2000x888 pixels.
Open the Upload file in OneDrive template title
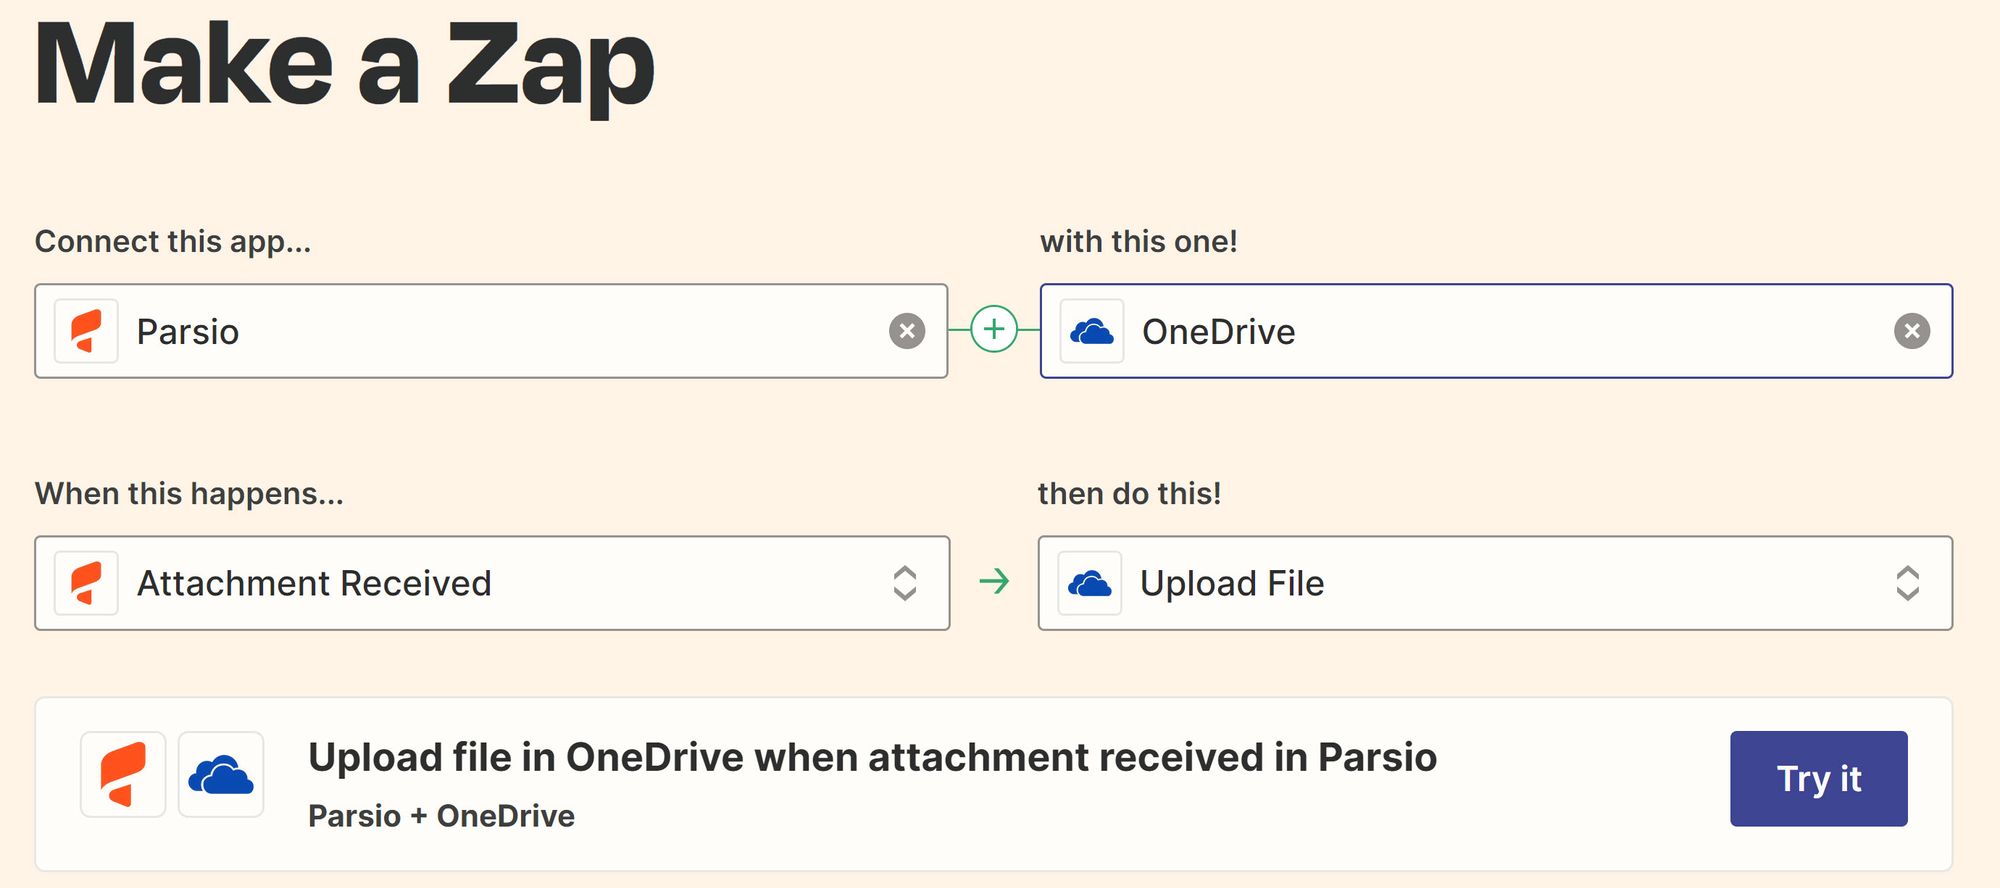(872, 757)
